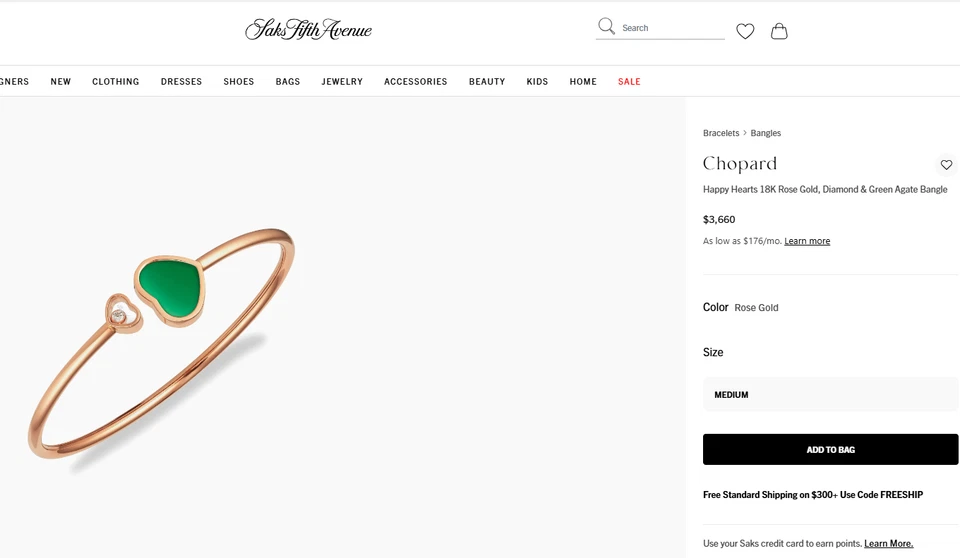Open the ACCESSORIES menu

pyautogui.click(x=416, y=81)
